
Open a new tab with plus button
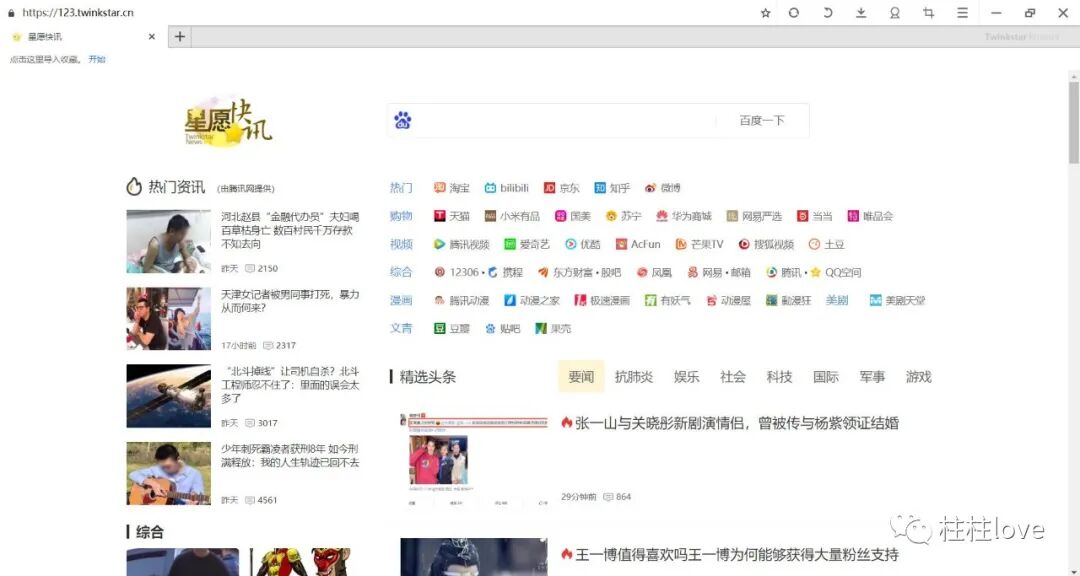tap(180, 37)
